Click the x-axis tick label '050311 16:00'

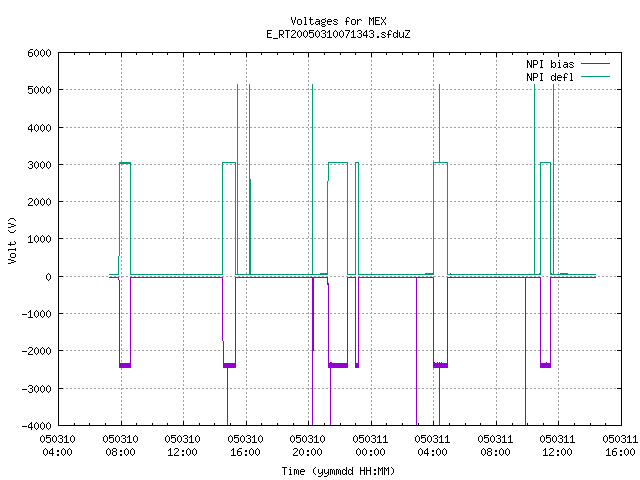pos(620,446)
